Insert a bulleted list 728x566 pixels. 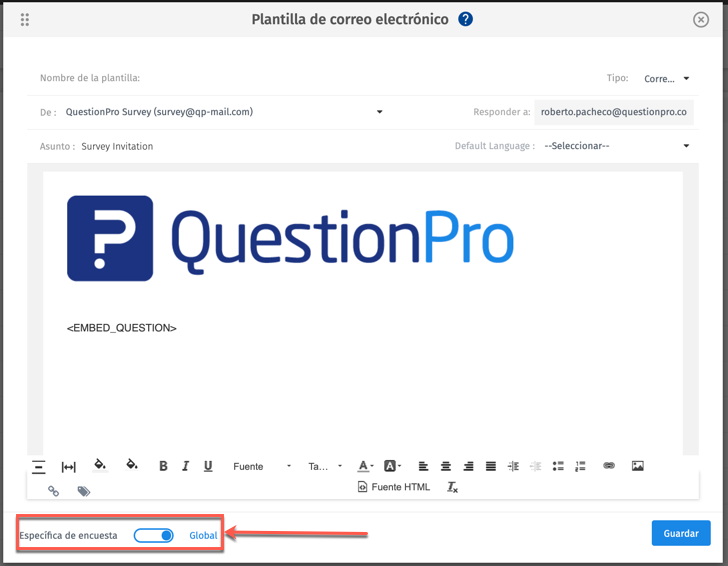click(558, 466)
